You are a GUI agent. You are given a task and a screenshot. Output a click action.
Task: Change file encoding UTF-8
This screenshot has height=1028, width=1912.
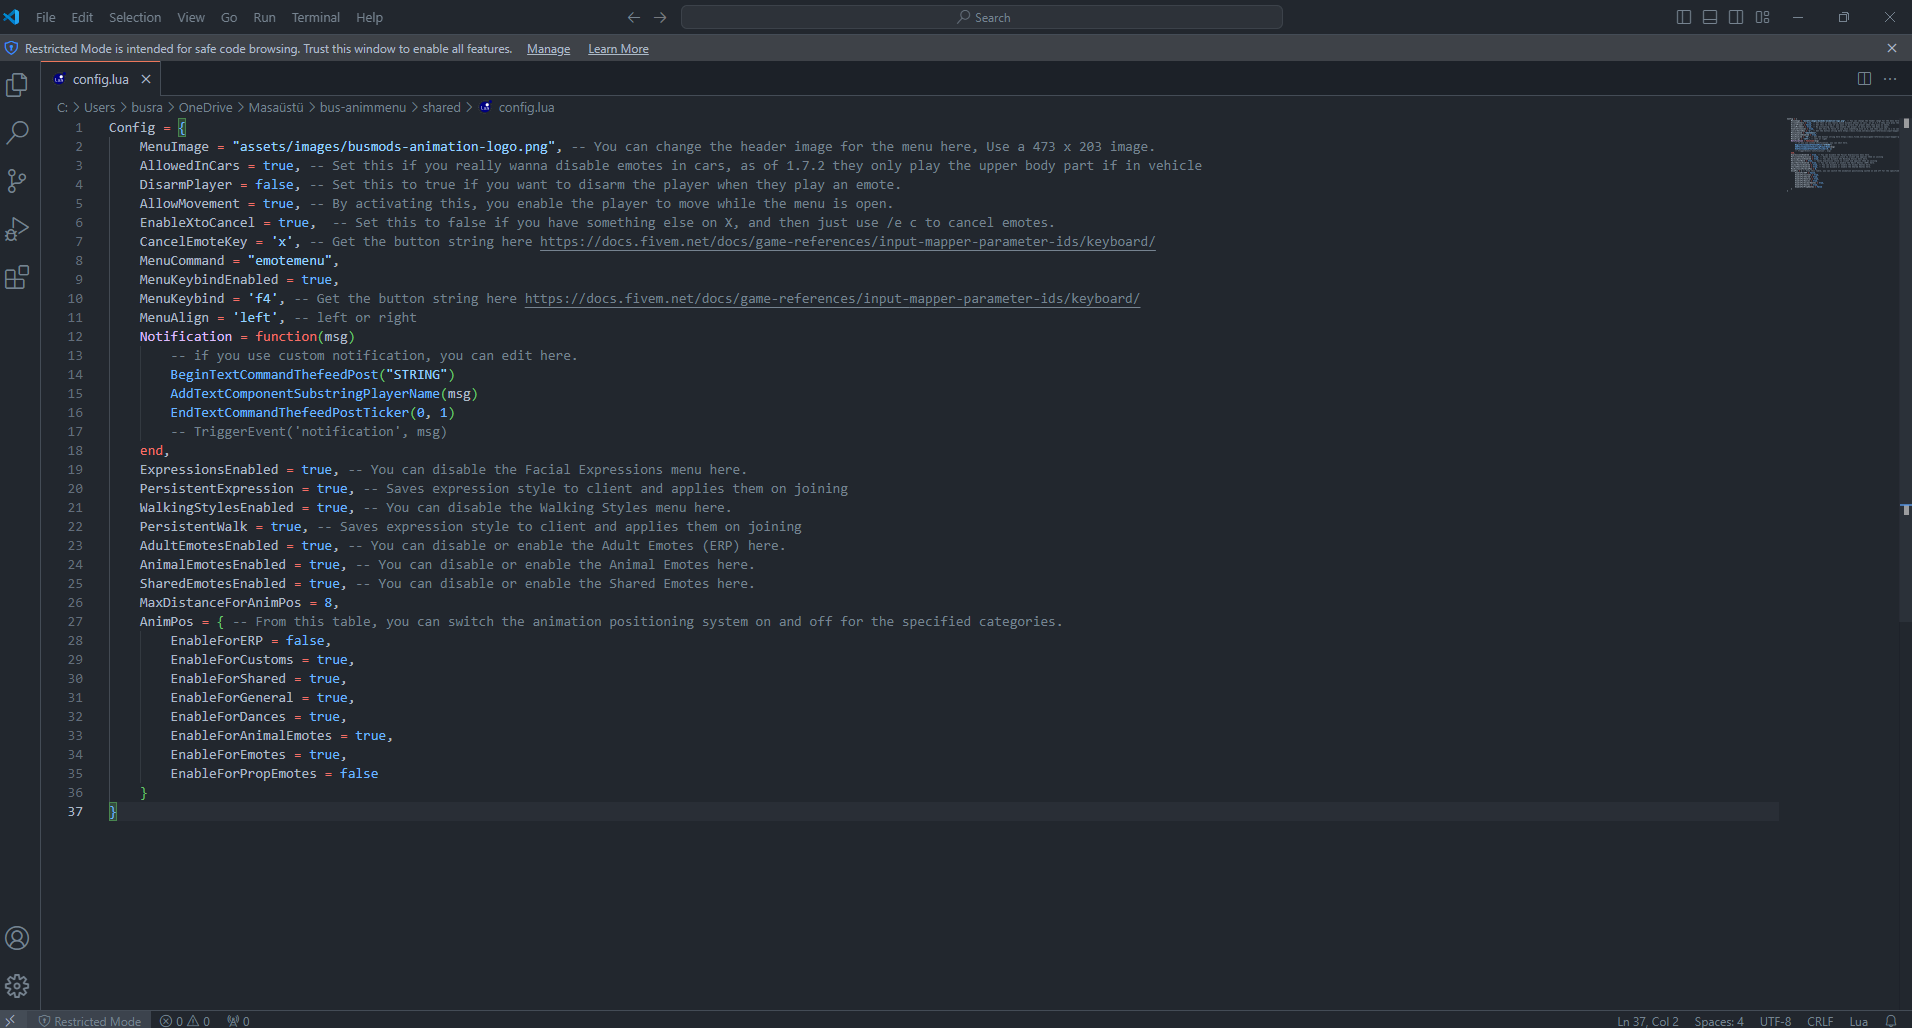(x=1775, y=1021)
